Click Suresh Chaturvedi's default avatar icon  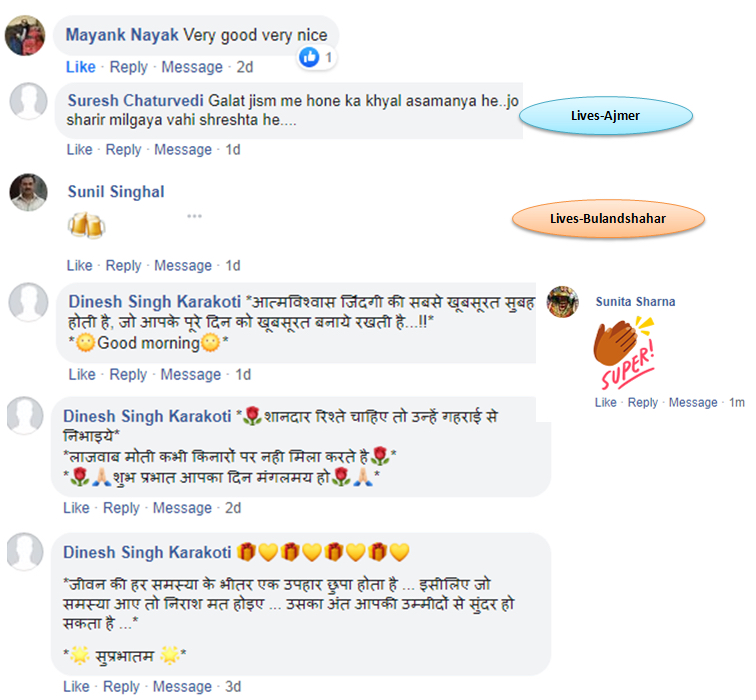(28, 101)
